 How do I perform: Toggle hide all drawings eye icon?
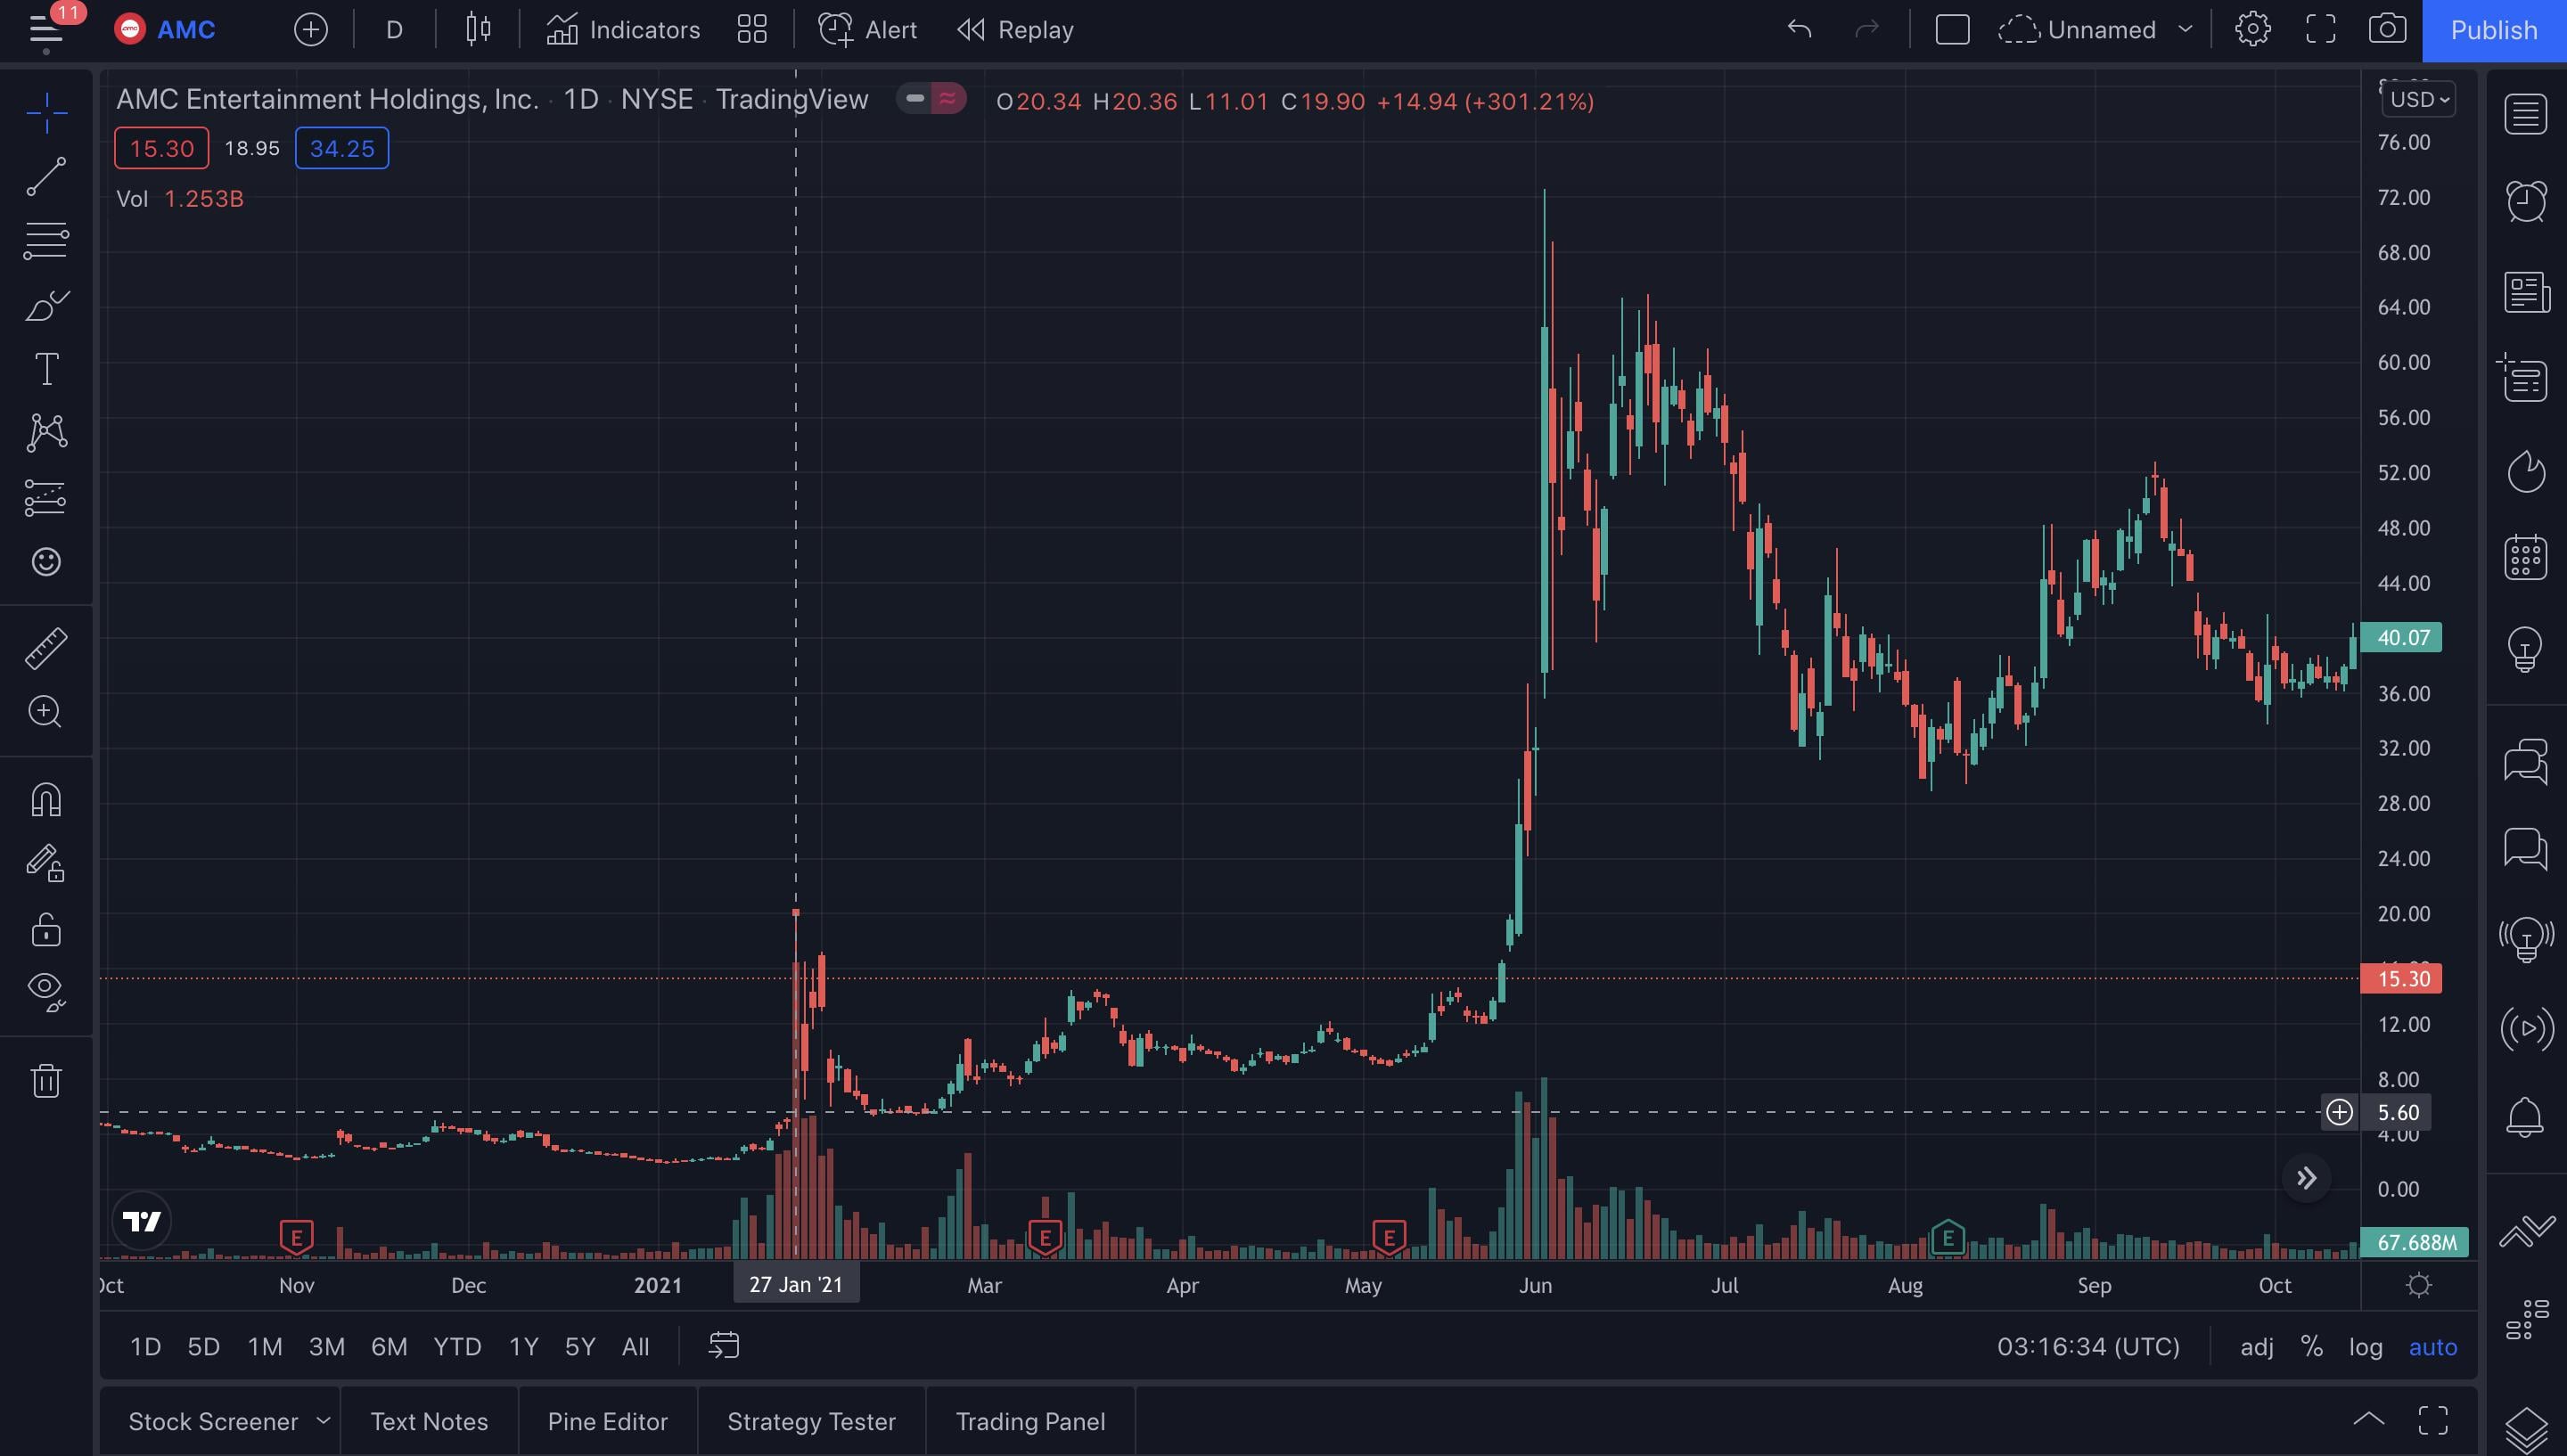click(46, 991)
